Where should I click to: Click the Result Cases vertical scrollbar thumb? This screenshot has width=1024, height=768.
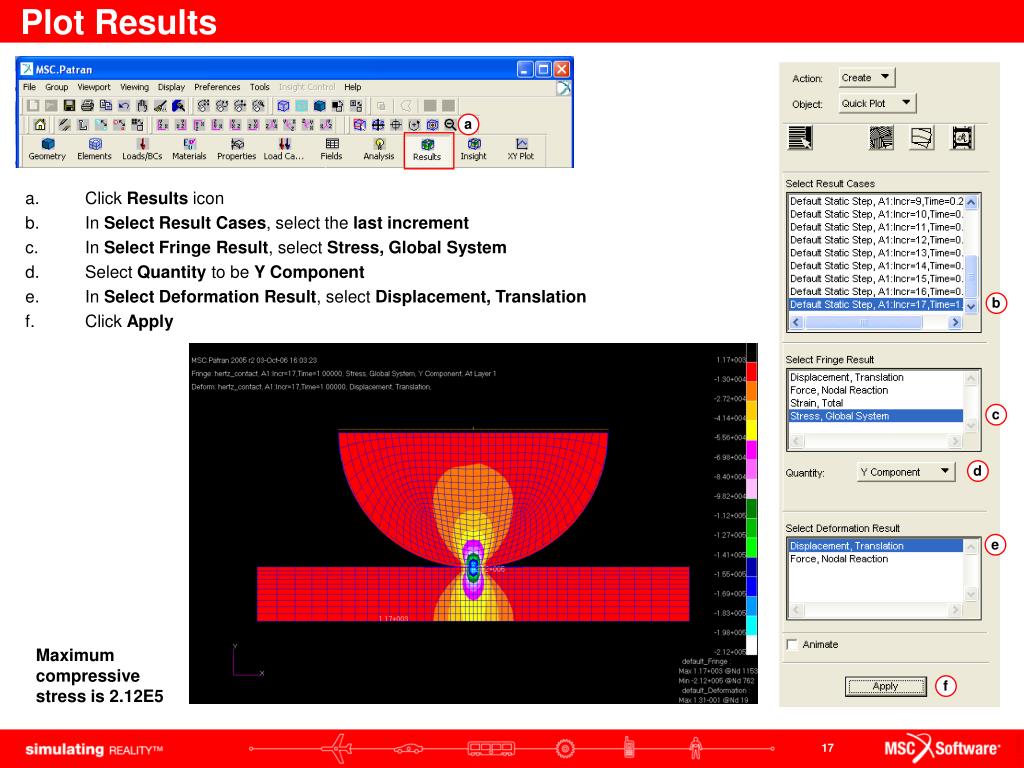971,276
